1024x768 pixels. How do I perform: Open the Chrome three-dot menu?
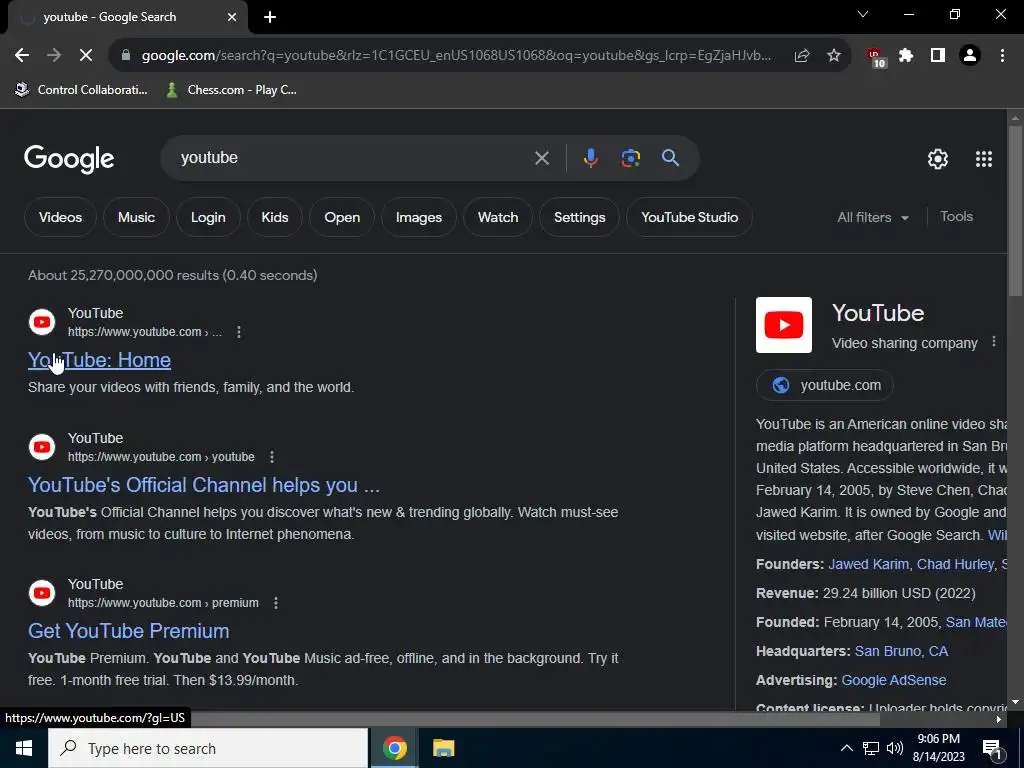[x=1002, y=56]
